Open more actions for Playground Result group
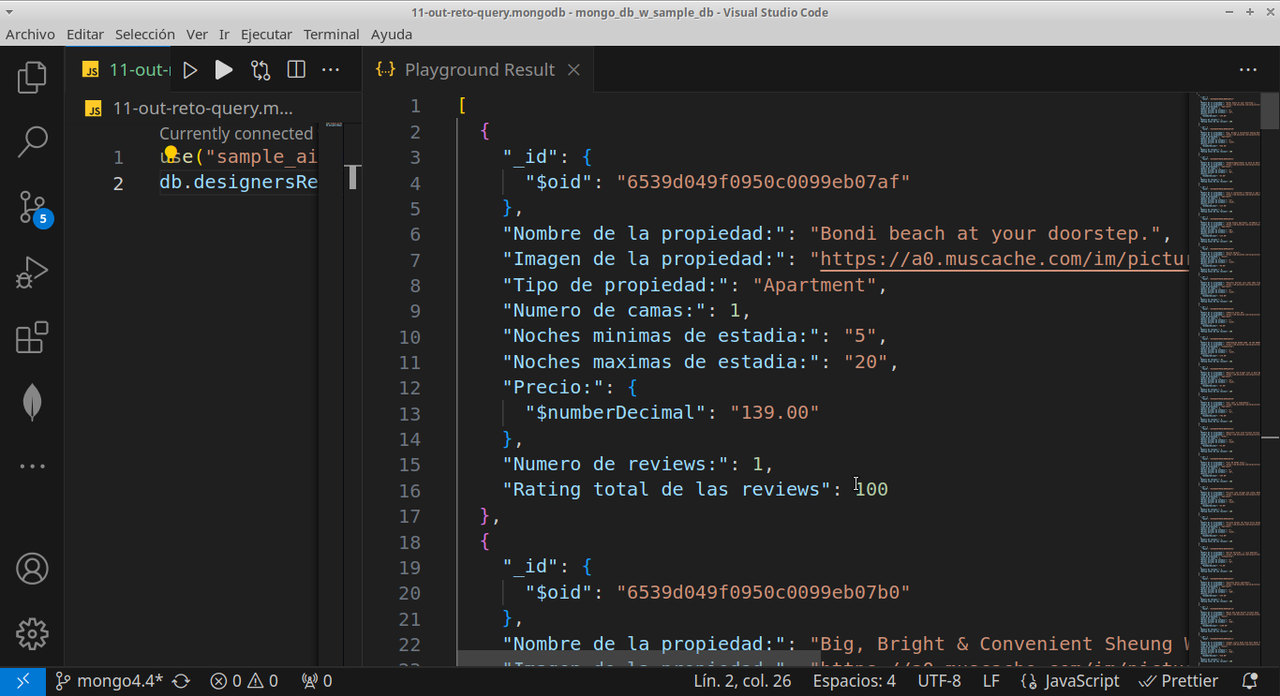The image size is (1280, 696). (x=1248, y=70)
